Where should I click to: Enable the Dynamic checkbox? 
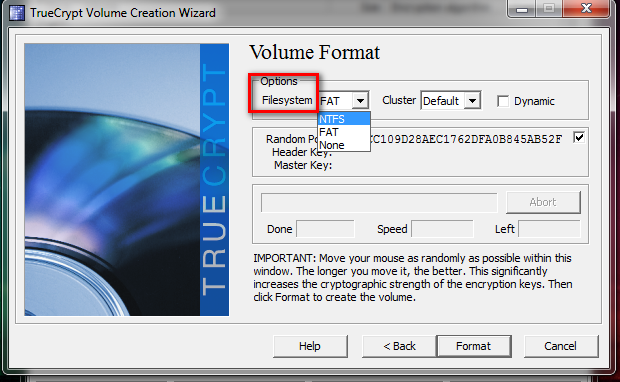503,101
